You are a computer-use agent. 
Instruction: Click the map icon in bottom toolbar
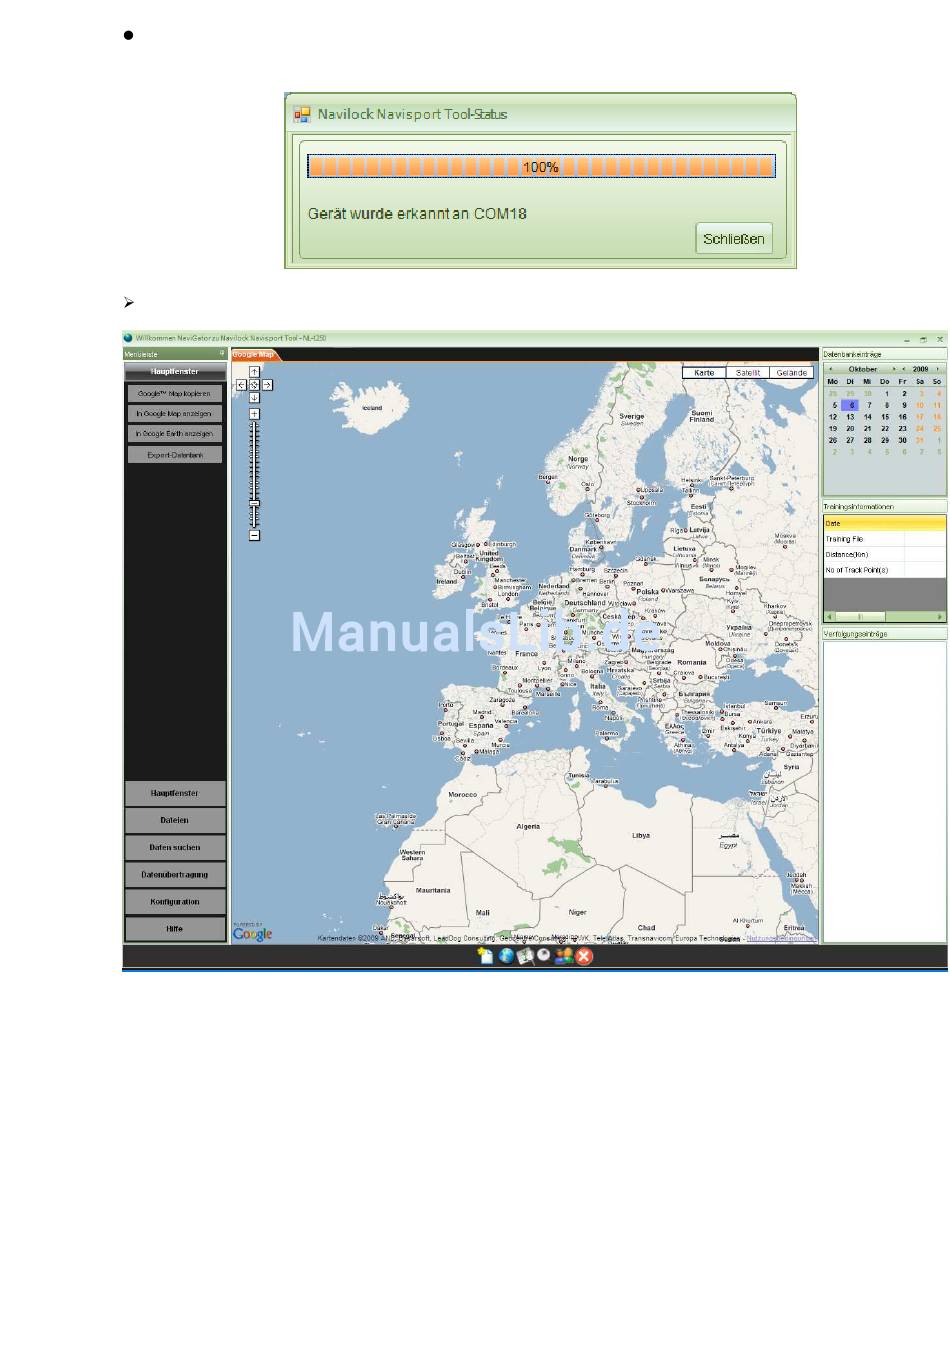525,956
